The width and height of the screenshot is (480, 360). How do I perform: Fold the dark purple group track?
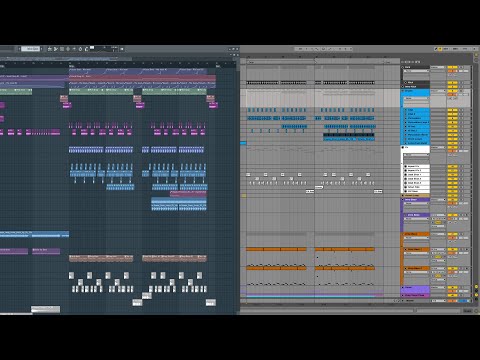coord(402,200)
